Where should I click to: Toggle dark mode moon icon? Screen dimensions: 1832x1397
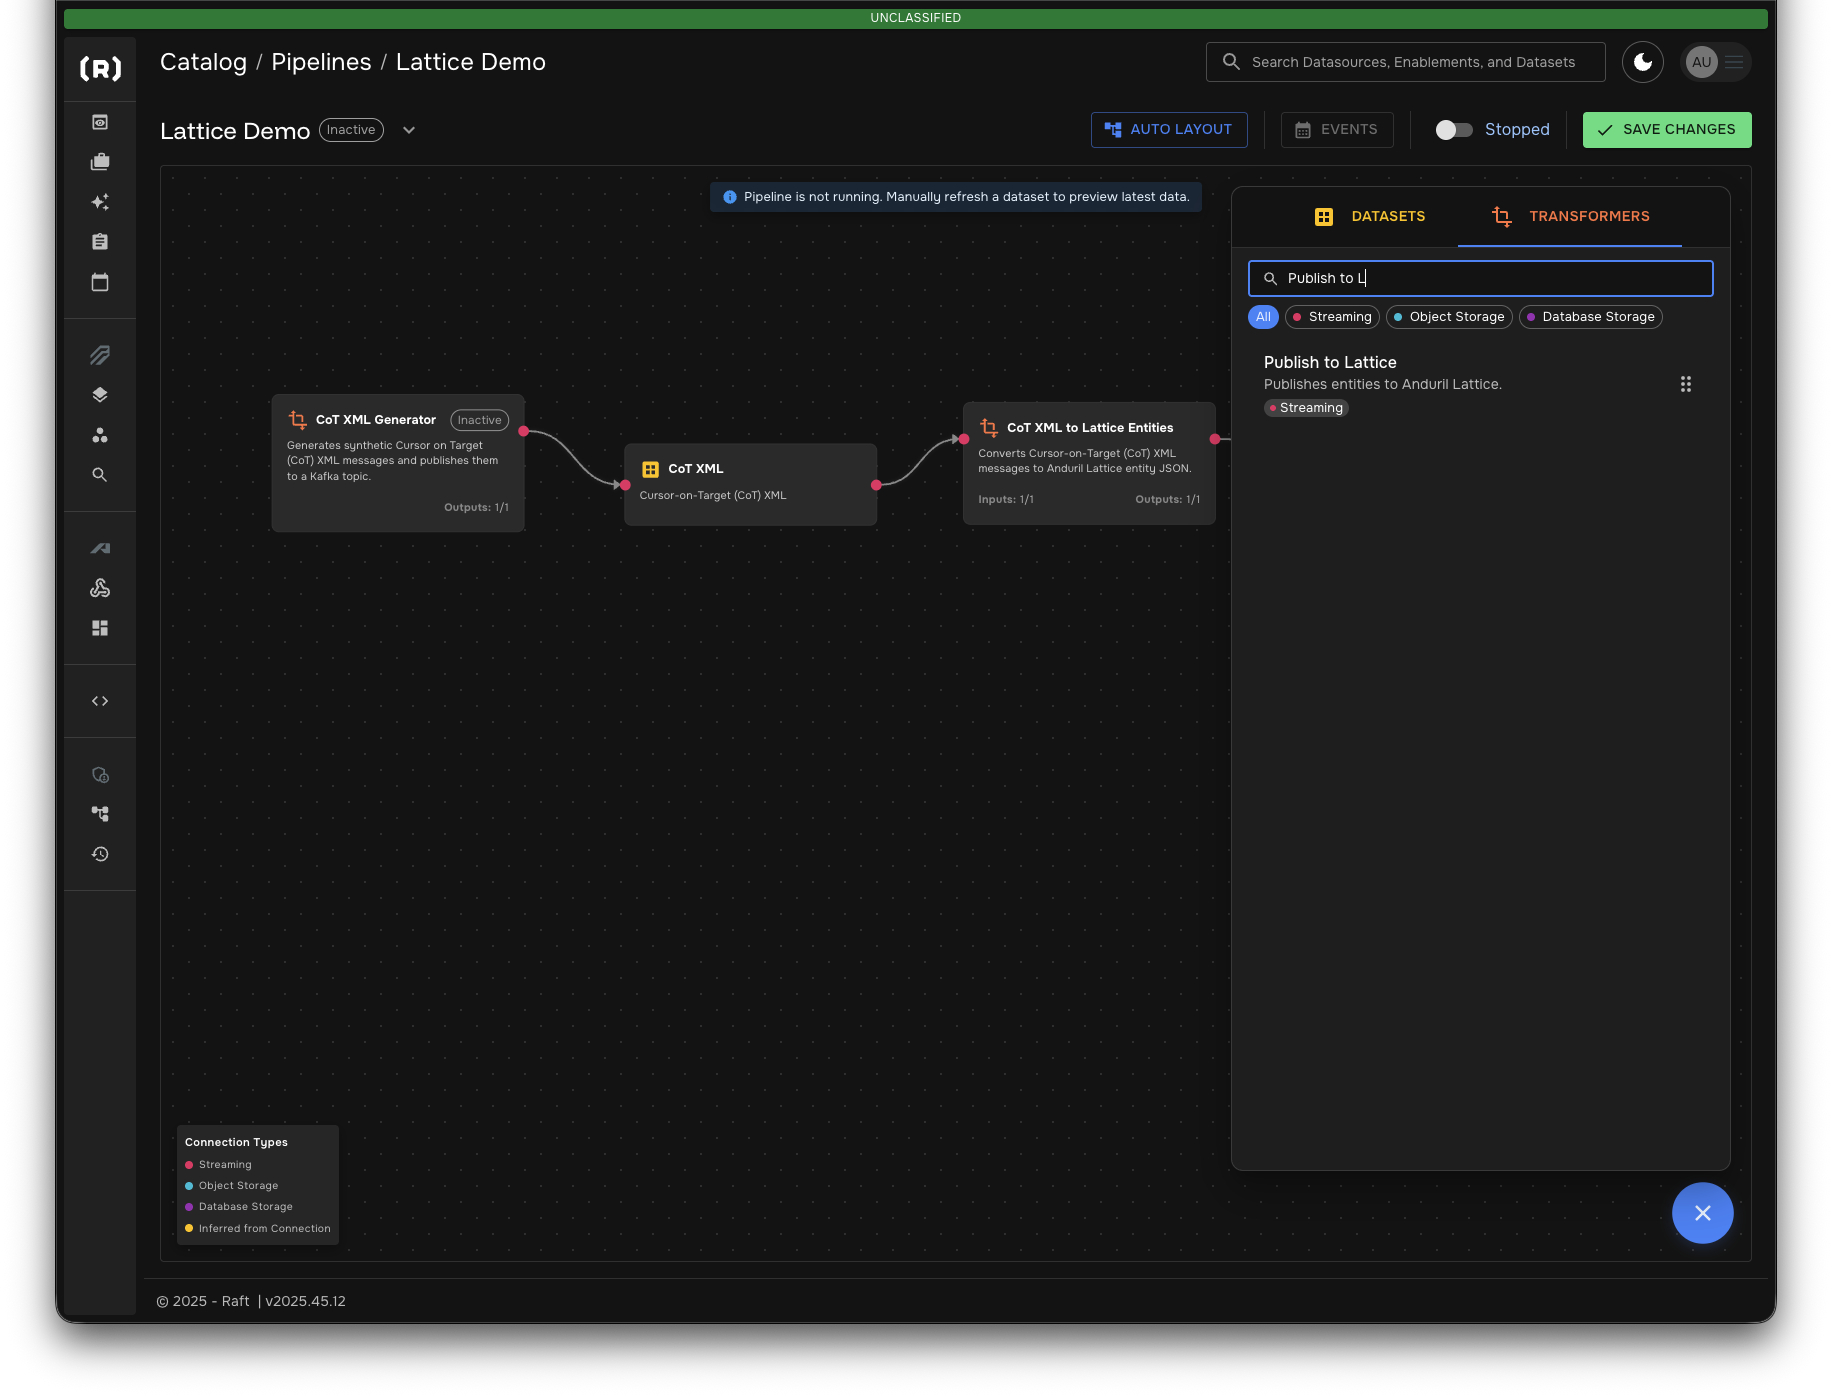1643,62
